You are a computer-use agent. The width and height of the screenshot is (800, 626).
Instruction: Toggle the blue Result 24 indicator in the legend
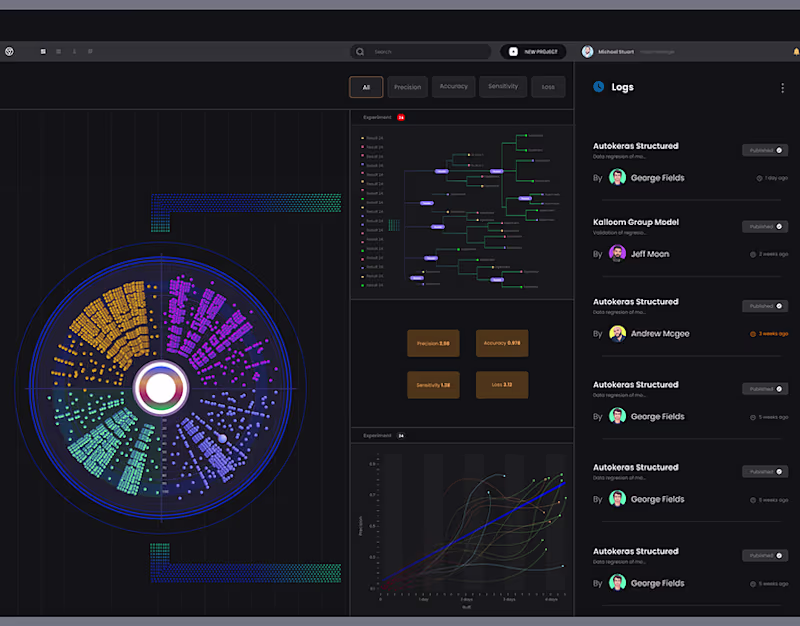click(361, 164)
